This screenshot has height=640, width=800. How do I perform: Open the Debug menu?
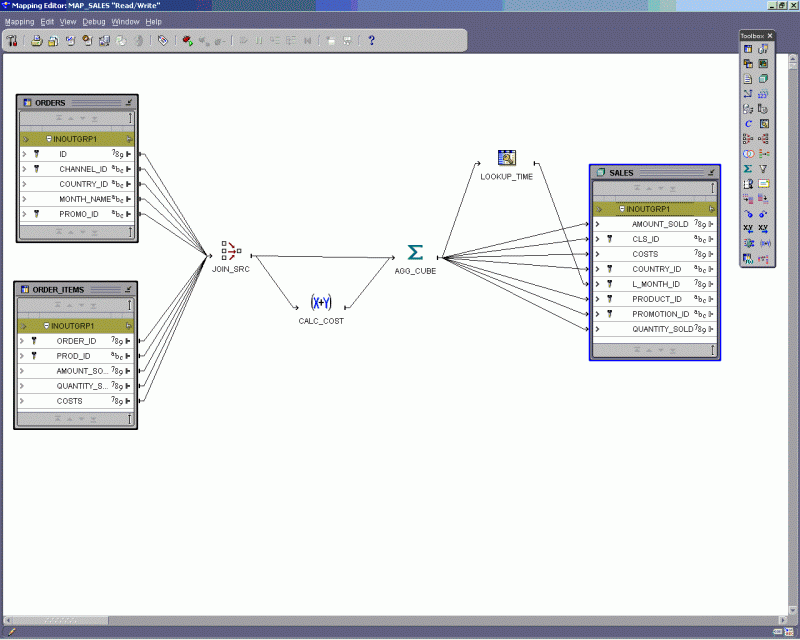point(94,22)
